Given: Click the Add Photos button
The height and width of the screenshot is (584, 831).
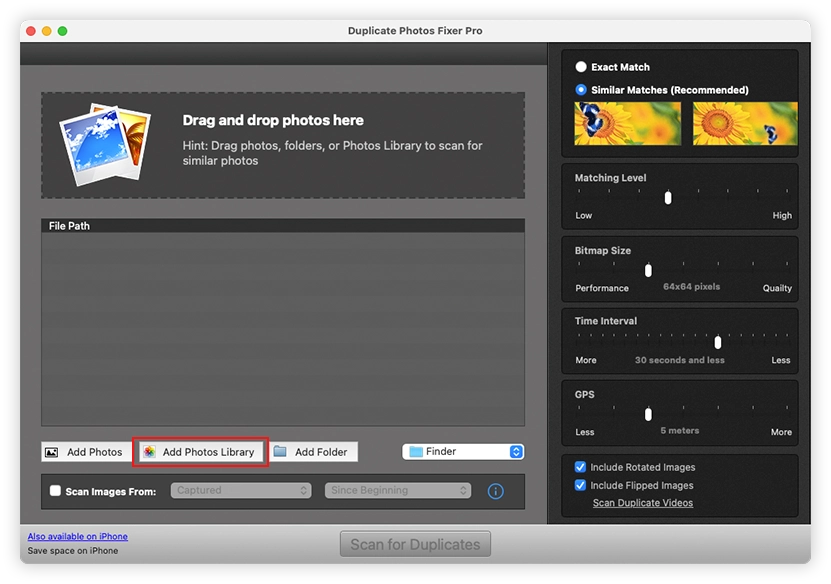Looking at the screenshot, I should [x=87, y=452].
